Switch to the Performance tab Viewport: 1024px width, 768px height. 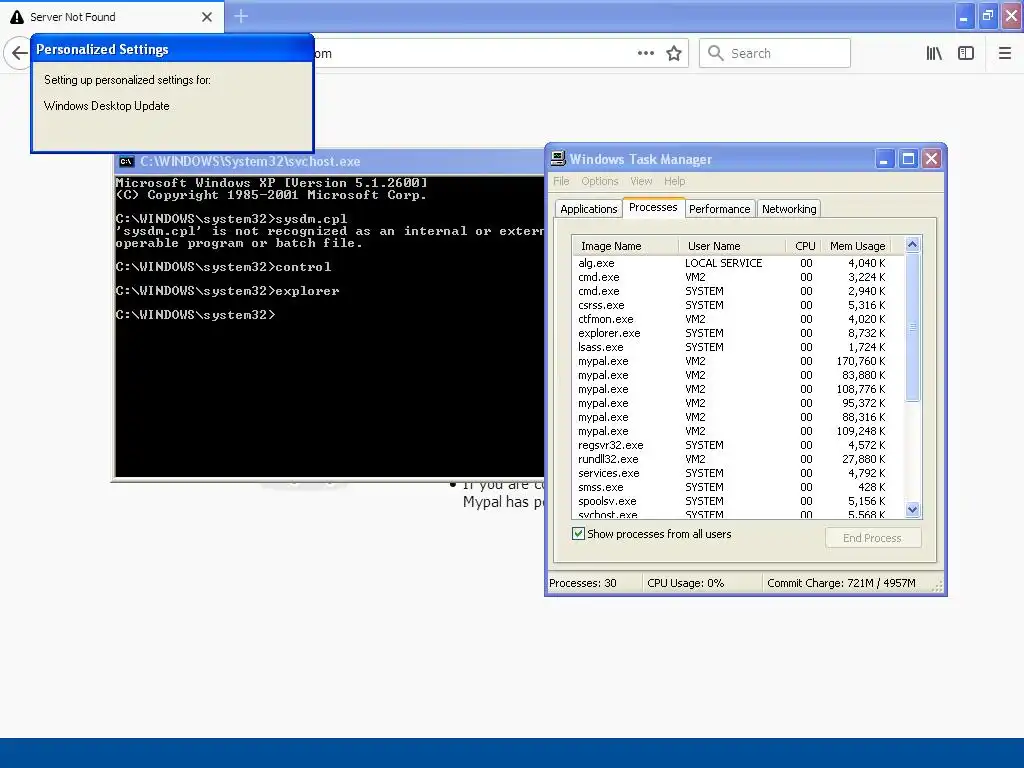tap(720, 209)
